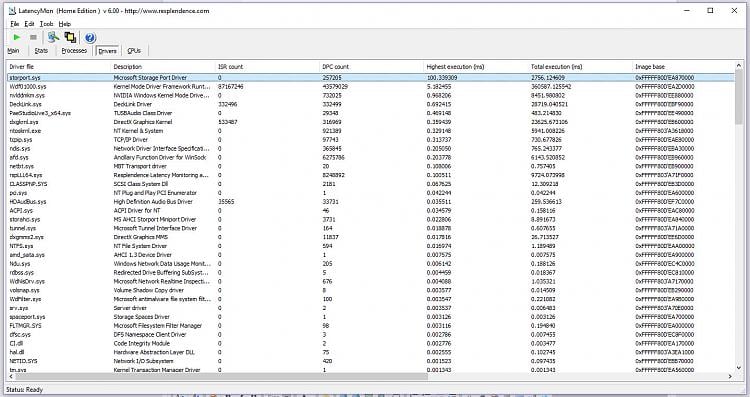Click the vertical scrollbar down arrow
The height and width of the screenshot is (397, 750).
[x=739, y=368]
